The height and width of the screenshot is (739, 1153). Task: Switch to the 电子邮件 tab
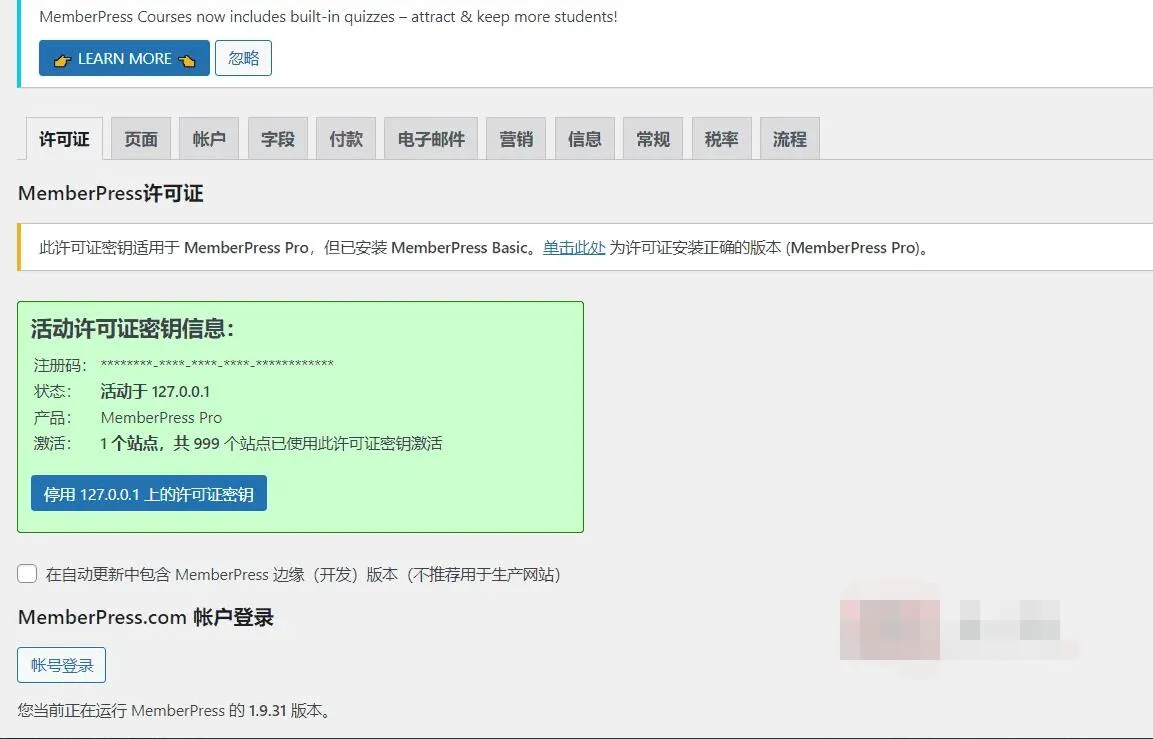point(431,139)
